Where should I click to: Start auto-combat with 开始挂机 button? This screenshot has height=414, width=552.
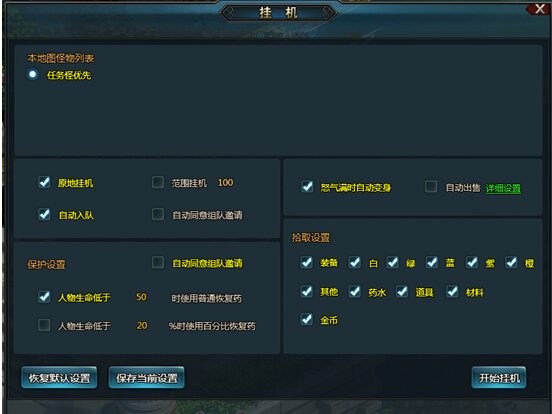coord(499,377)
